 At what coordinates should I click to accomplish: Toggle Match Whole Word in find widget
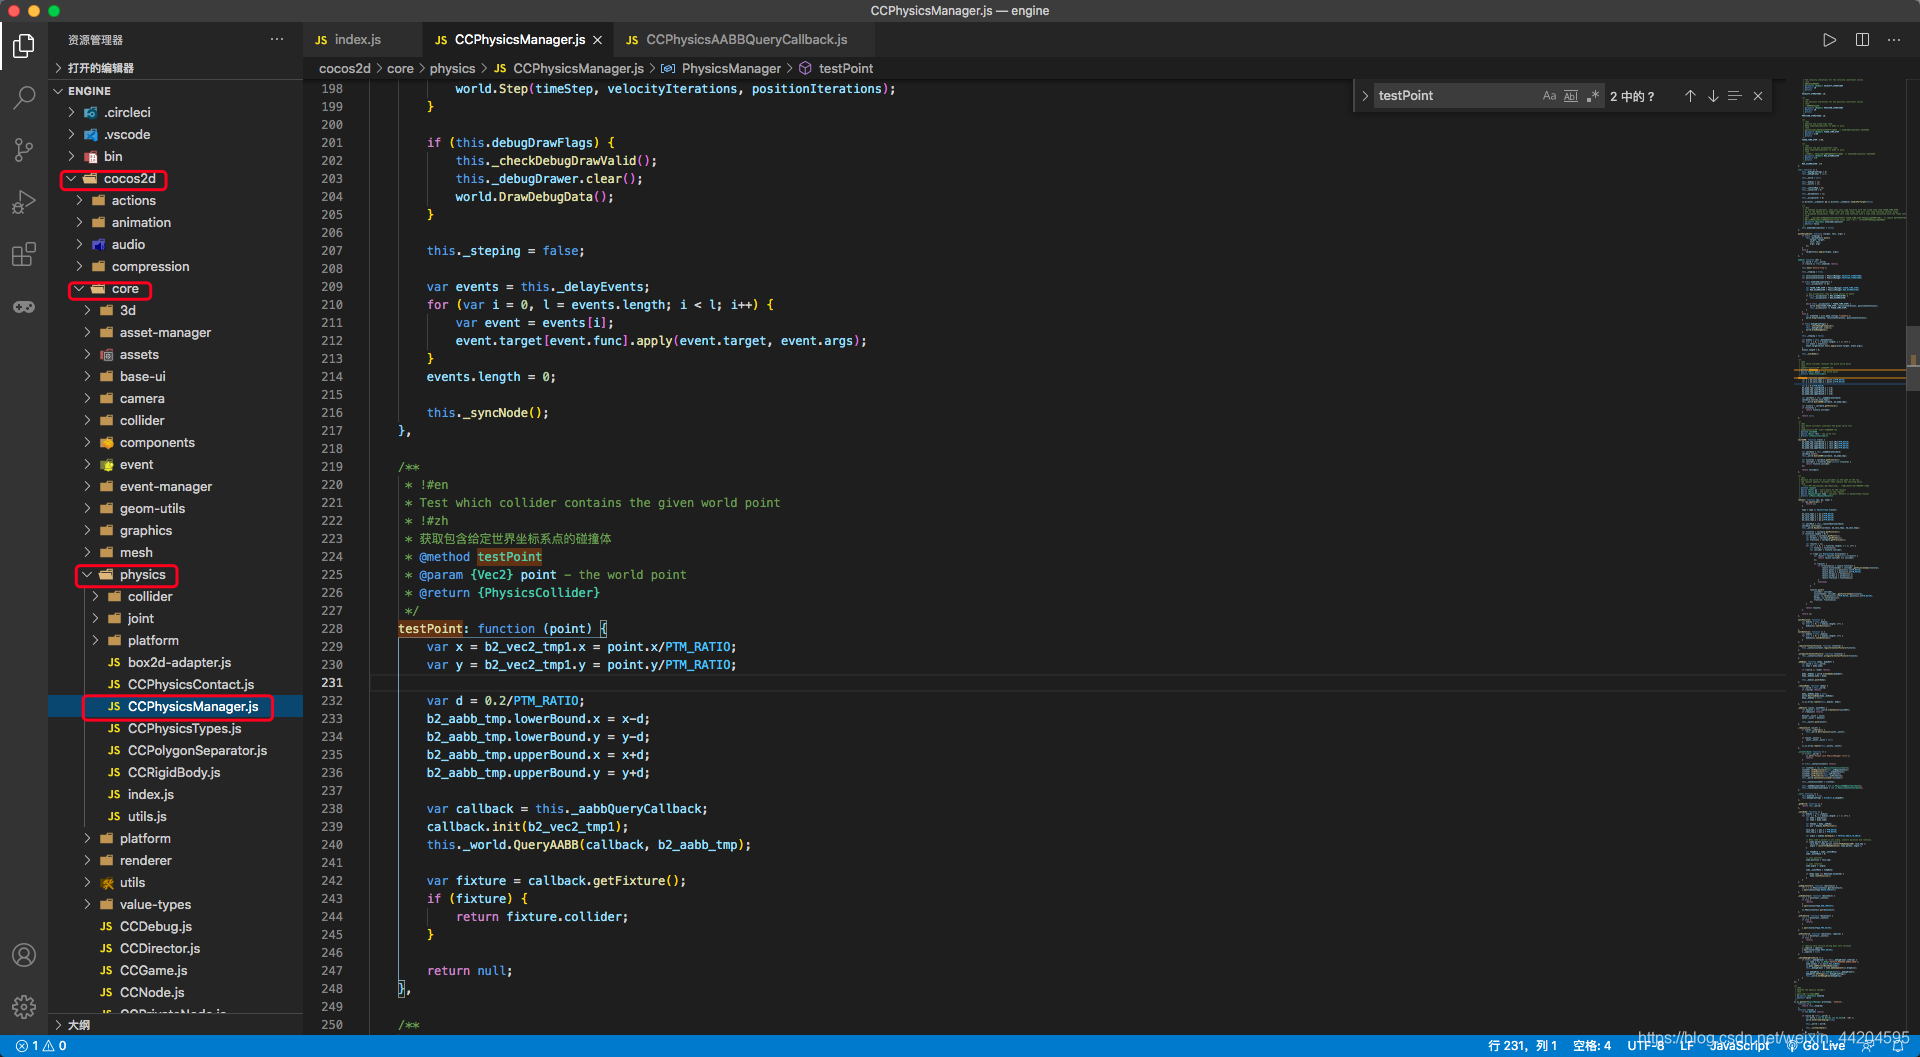click(x=1571, y=96)
